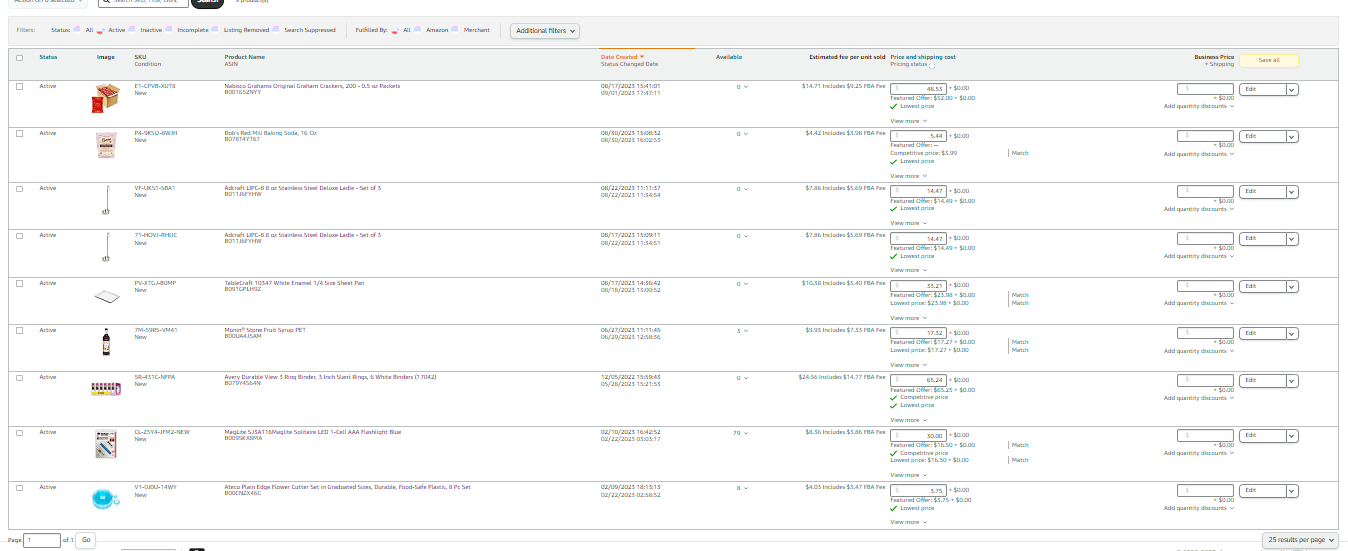Select the Search Suppressed filter
The height and width of the screenshot is (551, 1348).
[277, 30]
